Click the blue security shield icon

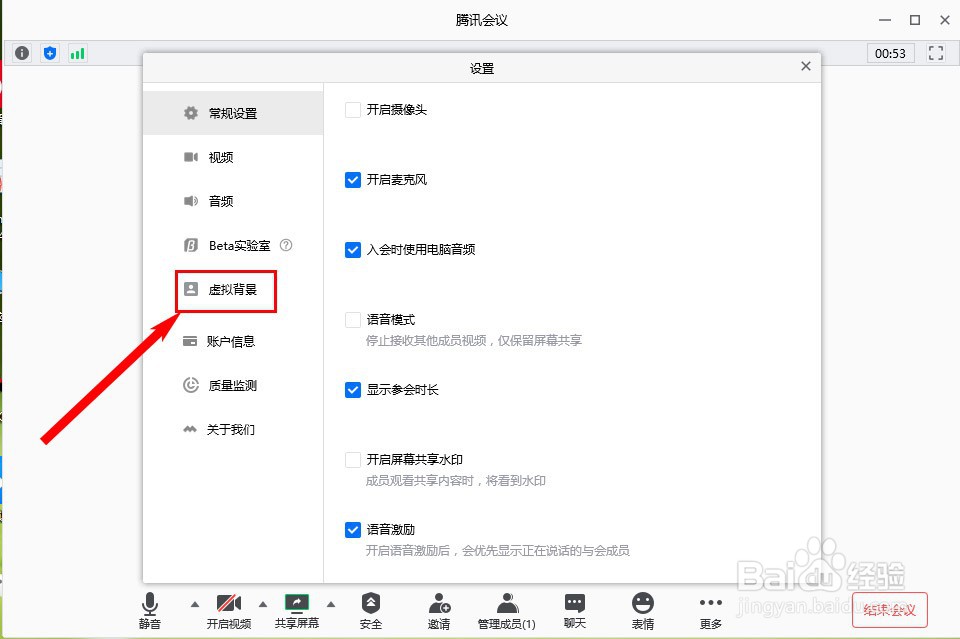click(50, 53)
